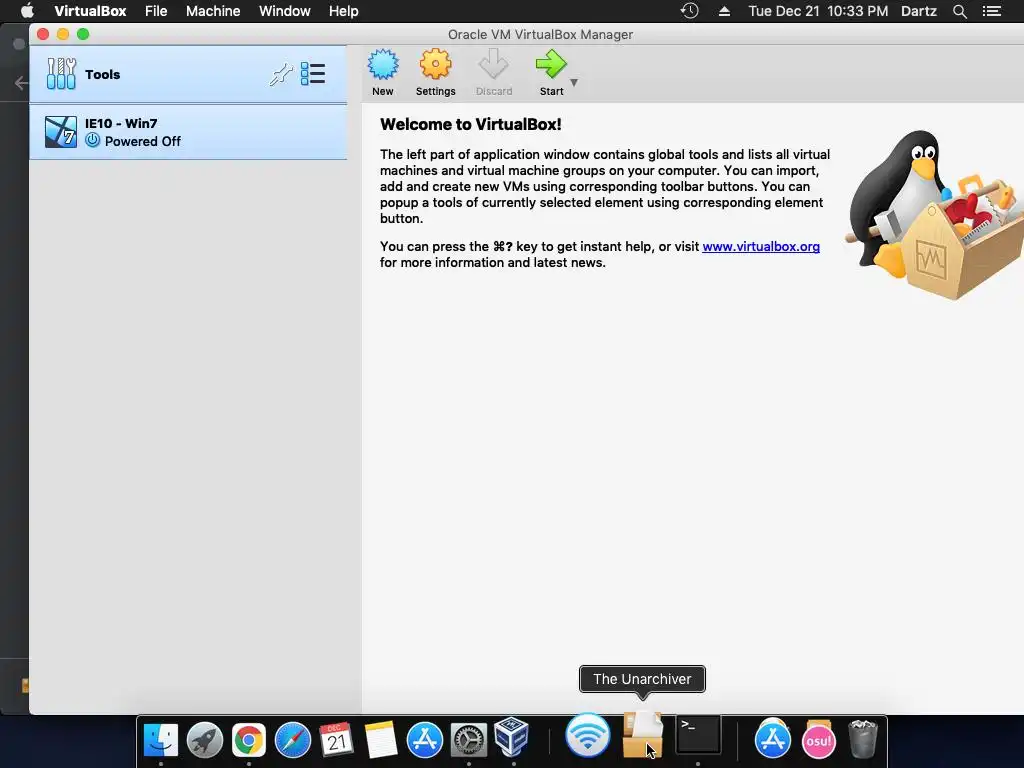Open The Unarchiver from the Dock
1024x768 pixels.
643,735
